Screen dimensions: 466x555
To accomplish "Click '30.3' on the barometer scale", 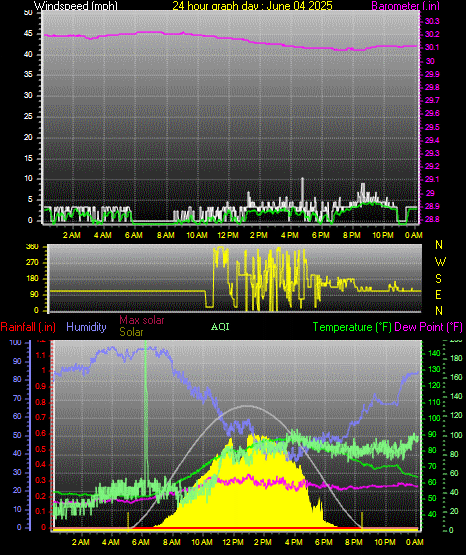I will point(432,21).
